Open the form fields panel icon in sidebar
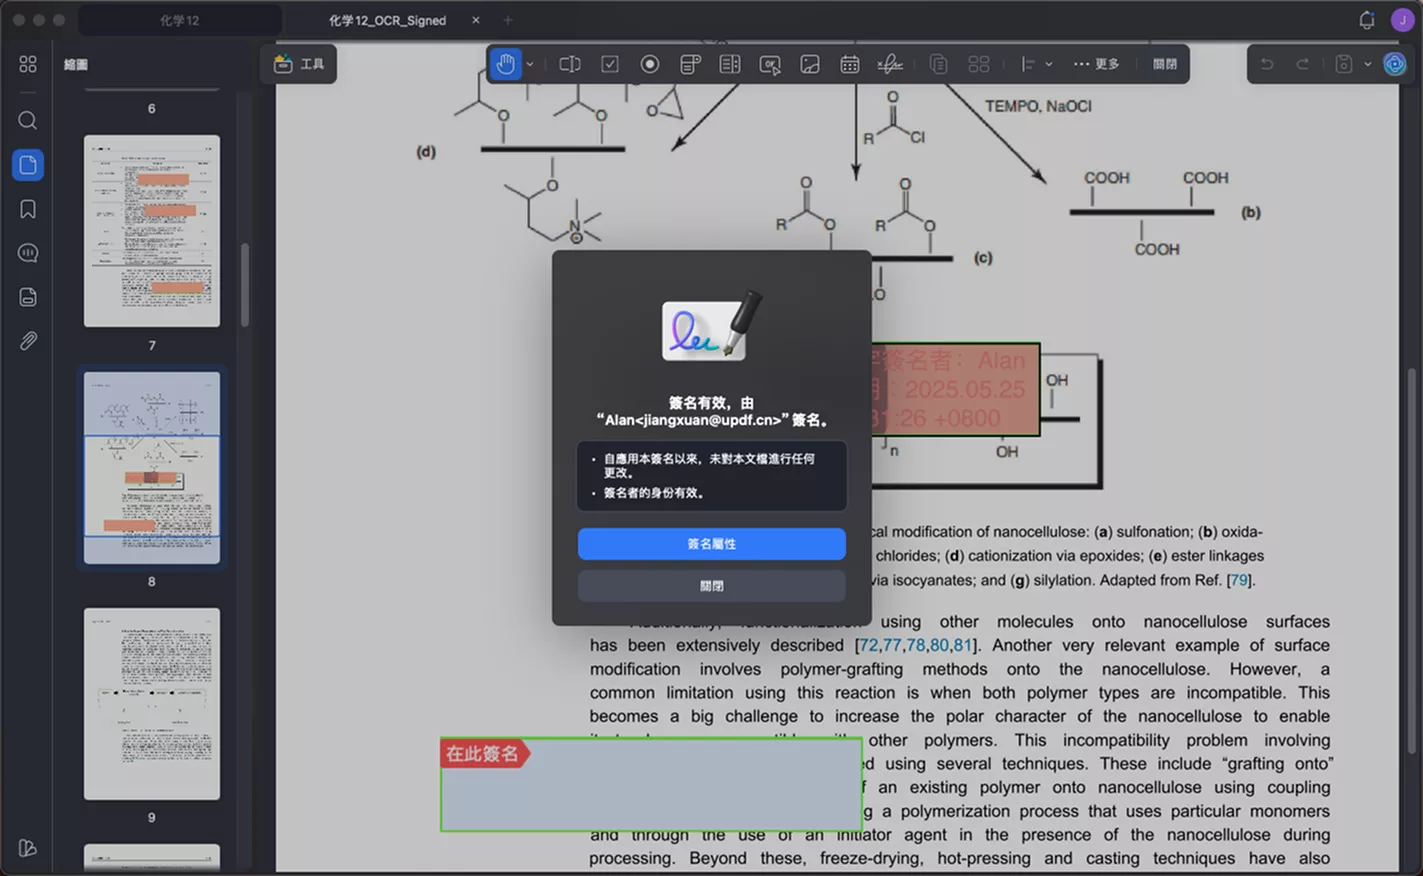The height and width of the screenshot is (876, 1423). pyautogui.click(x=28, y=297)
